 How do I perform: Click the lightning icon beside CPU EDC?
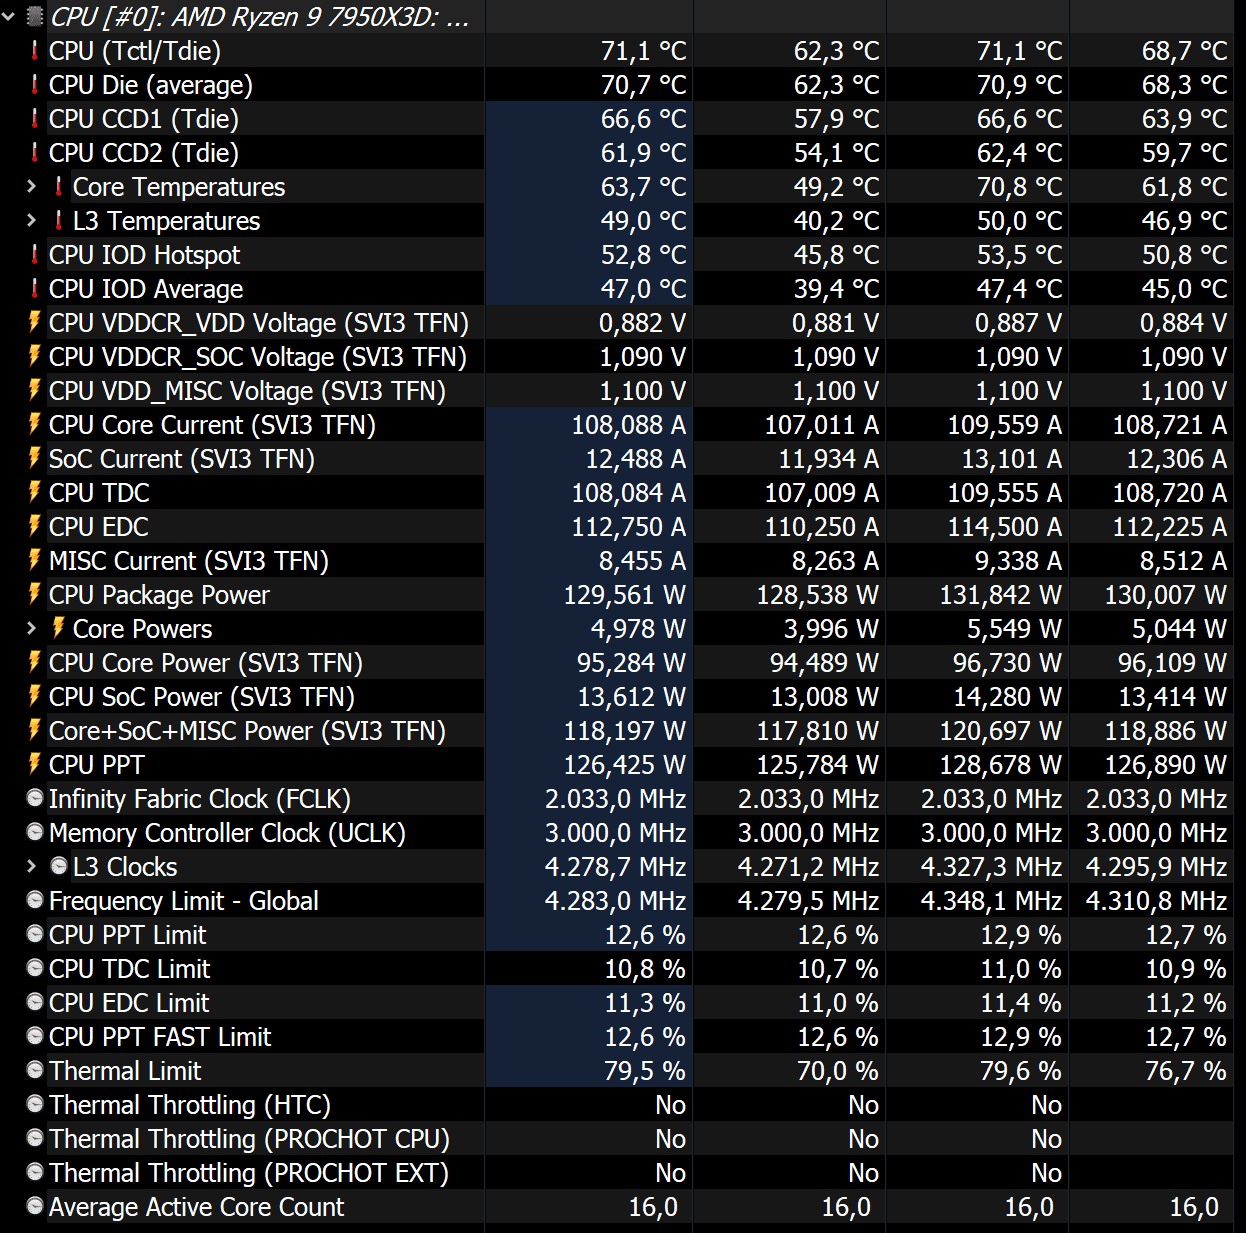click(35, 525)
